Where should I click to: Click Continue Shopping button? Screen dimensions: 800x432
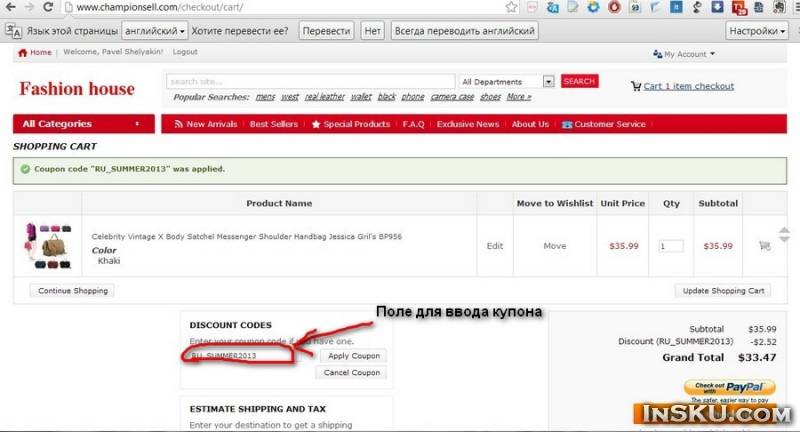(72, 291)
